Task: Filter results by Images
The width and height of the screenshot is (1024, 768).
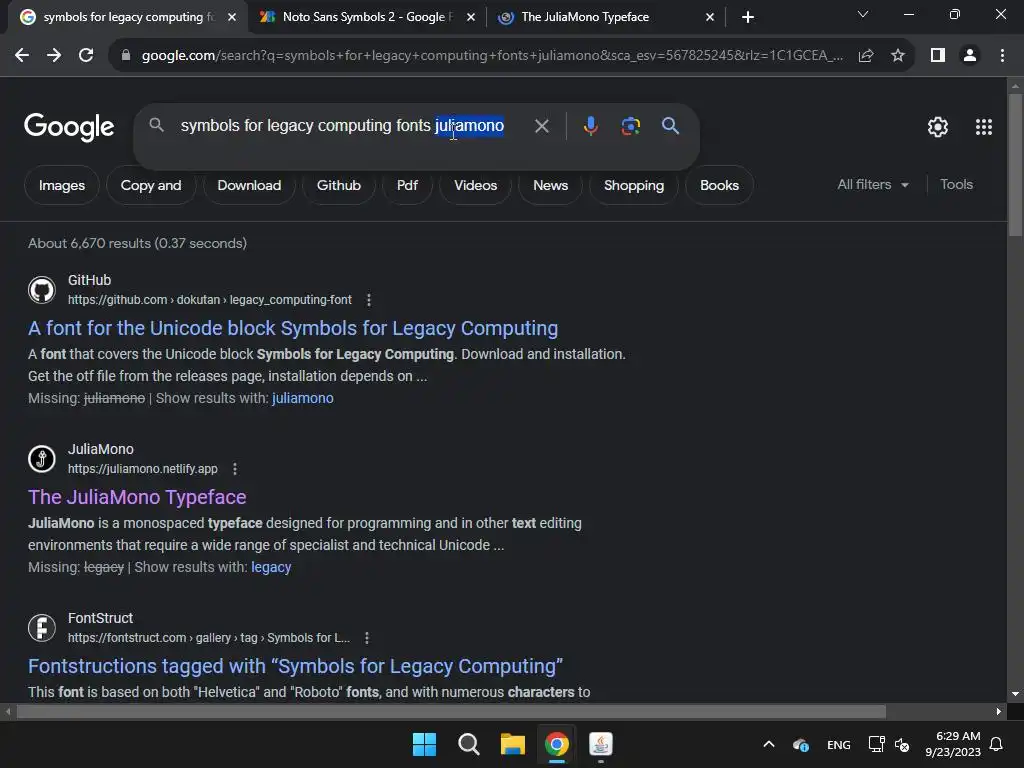Action: pyautogui.click(x=62, y=185)
